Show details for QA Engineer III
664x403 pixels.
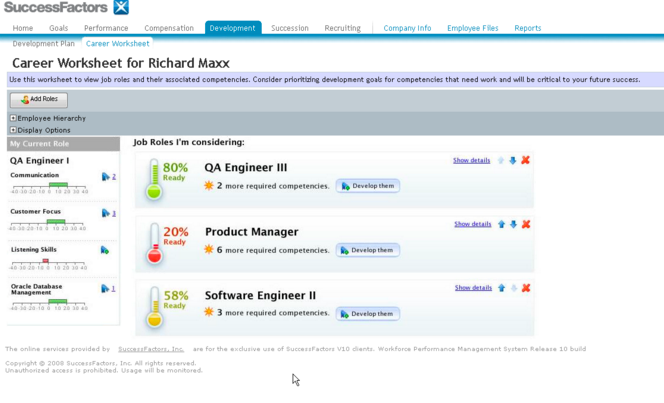pos(471,160)
